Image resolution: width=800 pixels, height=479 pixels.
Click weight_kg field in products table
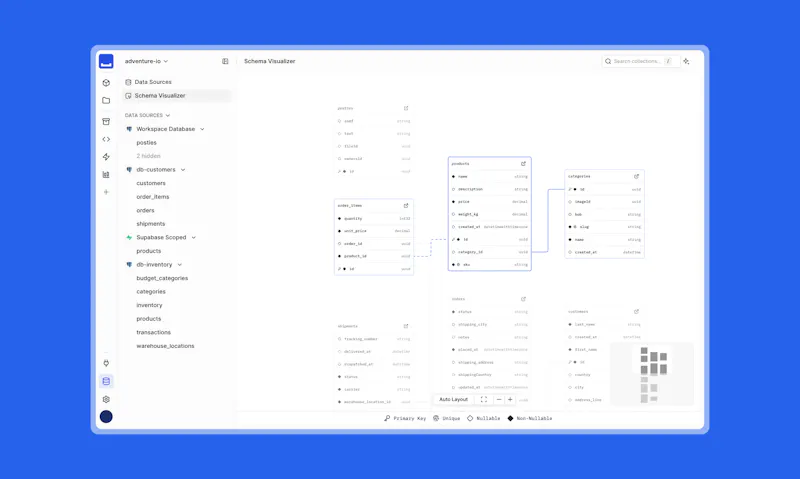click(x=490, y=214)
